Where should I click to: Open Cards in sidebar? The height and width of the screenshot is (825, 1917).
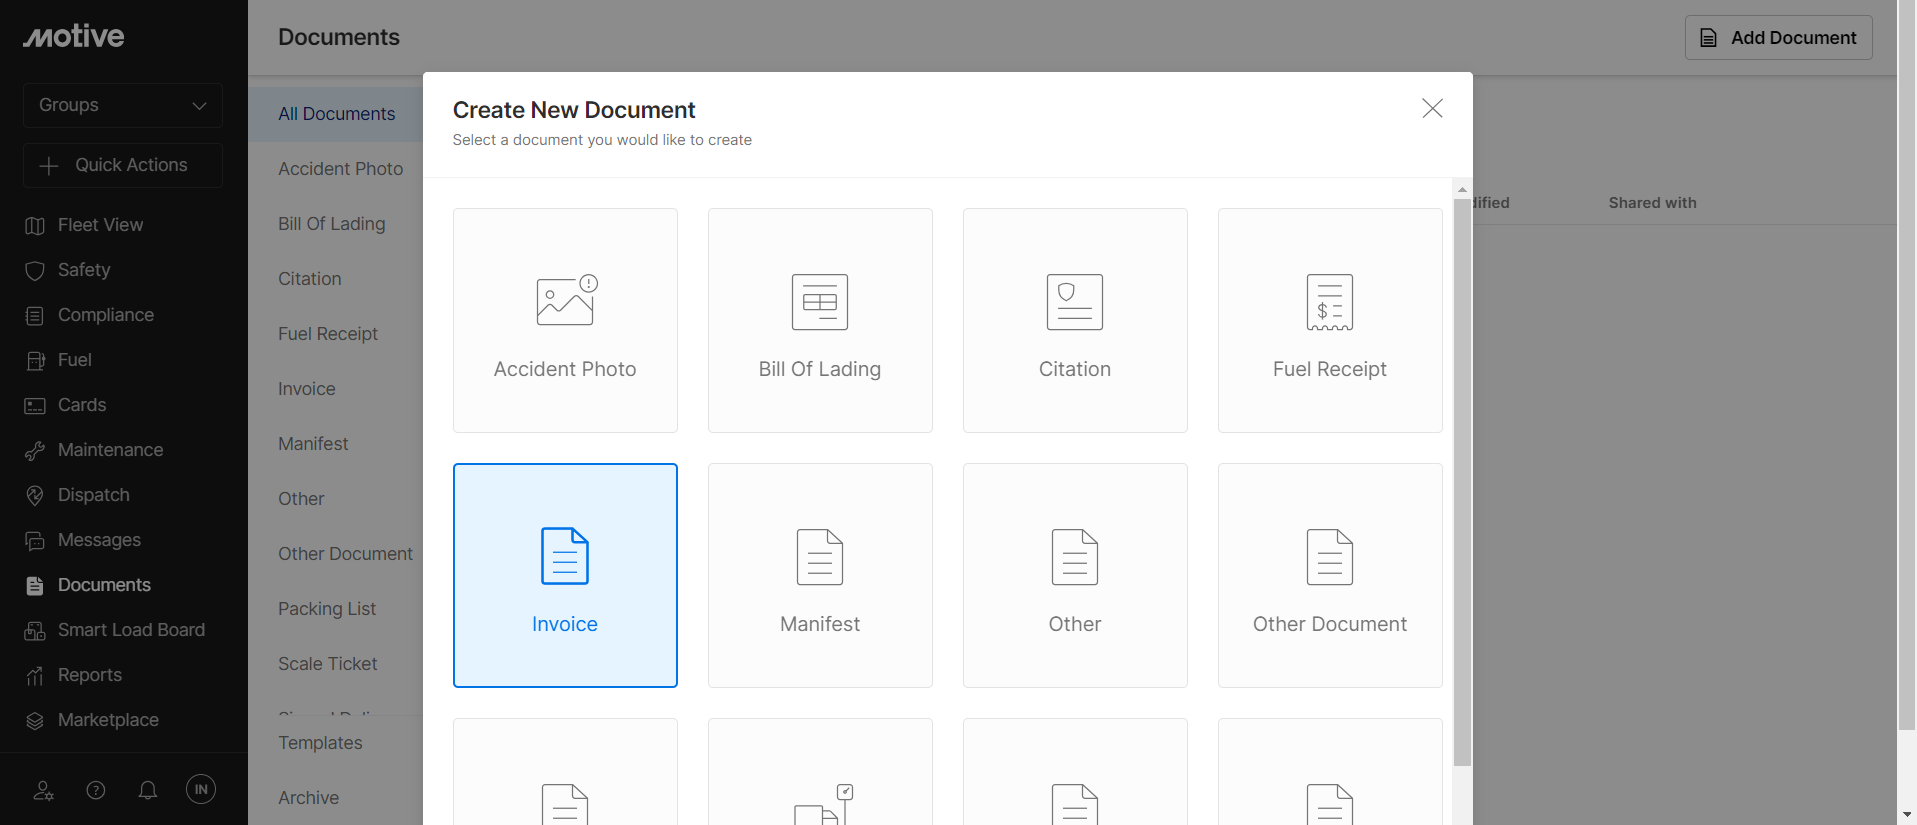(x=82, y=405)
